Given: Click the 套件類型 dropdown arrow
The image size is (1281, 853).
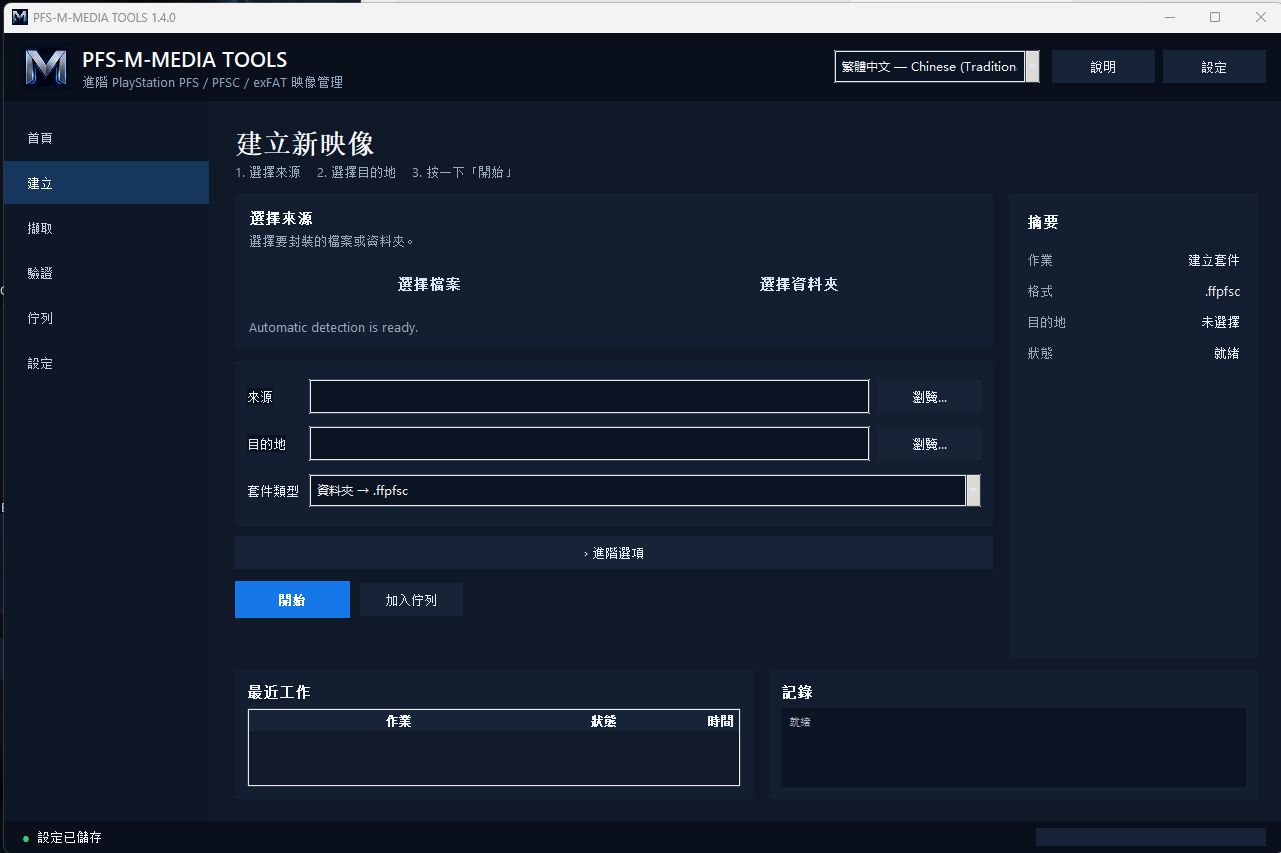Looking at the screenshot, I should click(x=973, y=490).
